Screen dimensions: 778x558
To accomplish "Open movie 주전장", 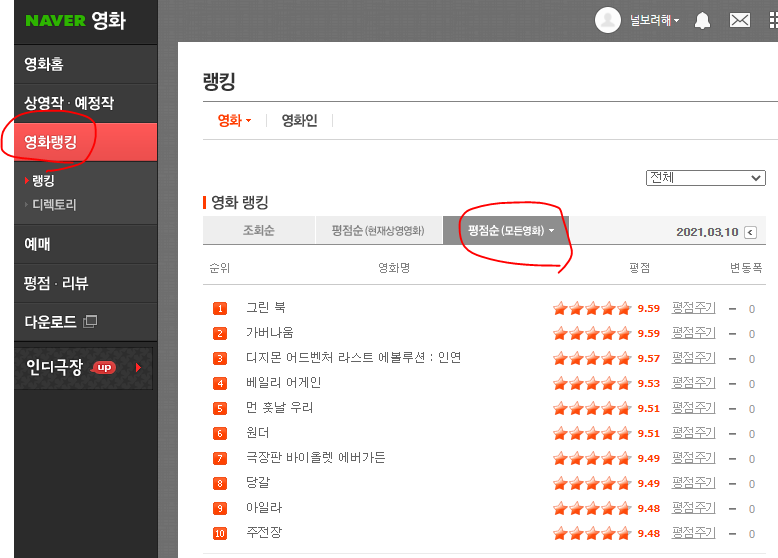I will (x=264, y=533).
